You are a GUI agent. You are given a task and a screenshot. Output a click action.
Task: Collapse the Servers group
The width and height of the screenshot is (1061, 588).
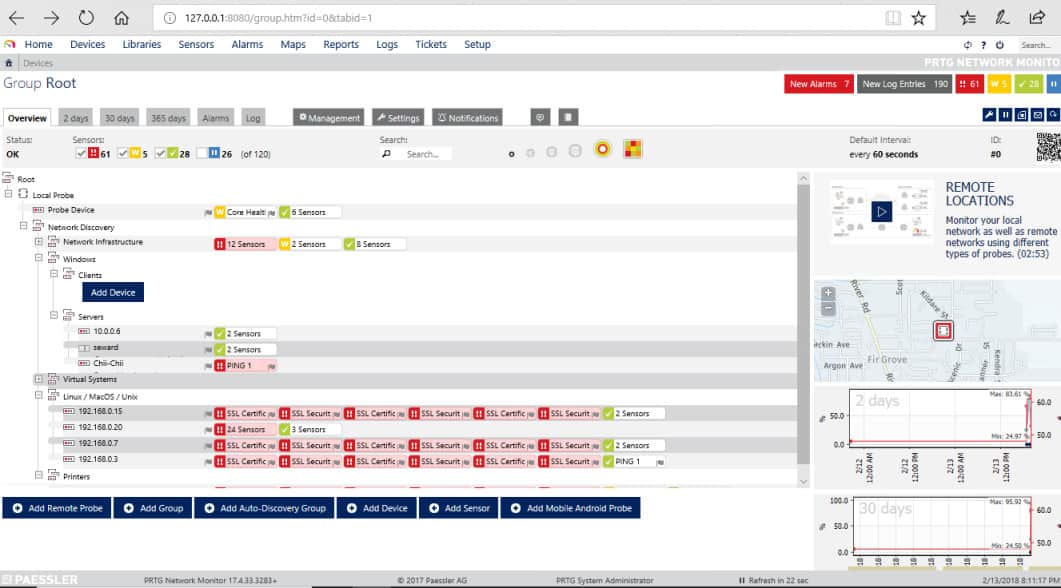(54, 315)
